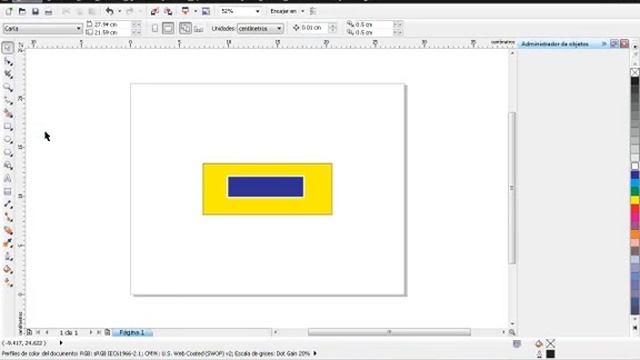Select the Blend effects tool
Viewport: 640px width, 360px height.
(x=8, y=231)
